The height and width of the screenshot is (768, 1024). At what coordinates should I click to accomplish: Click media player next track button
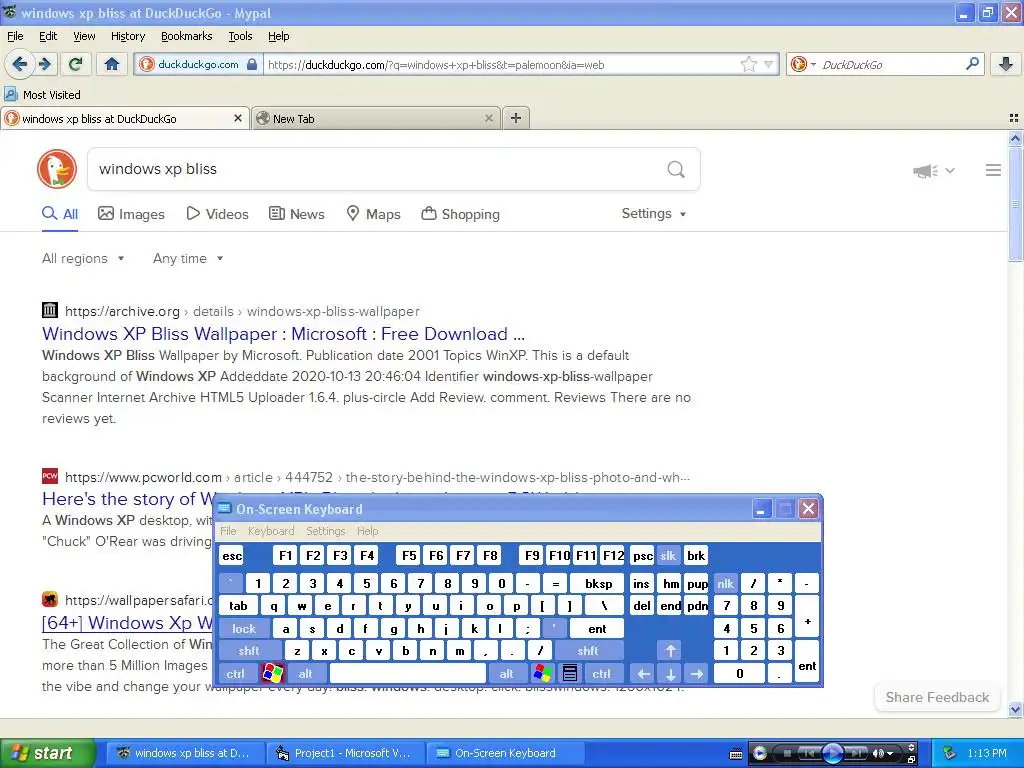click(x=856, y=754)
